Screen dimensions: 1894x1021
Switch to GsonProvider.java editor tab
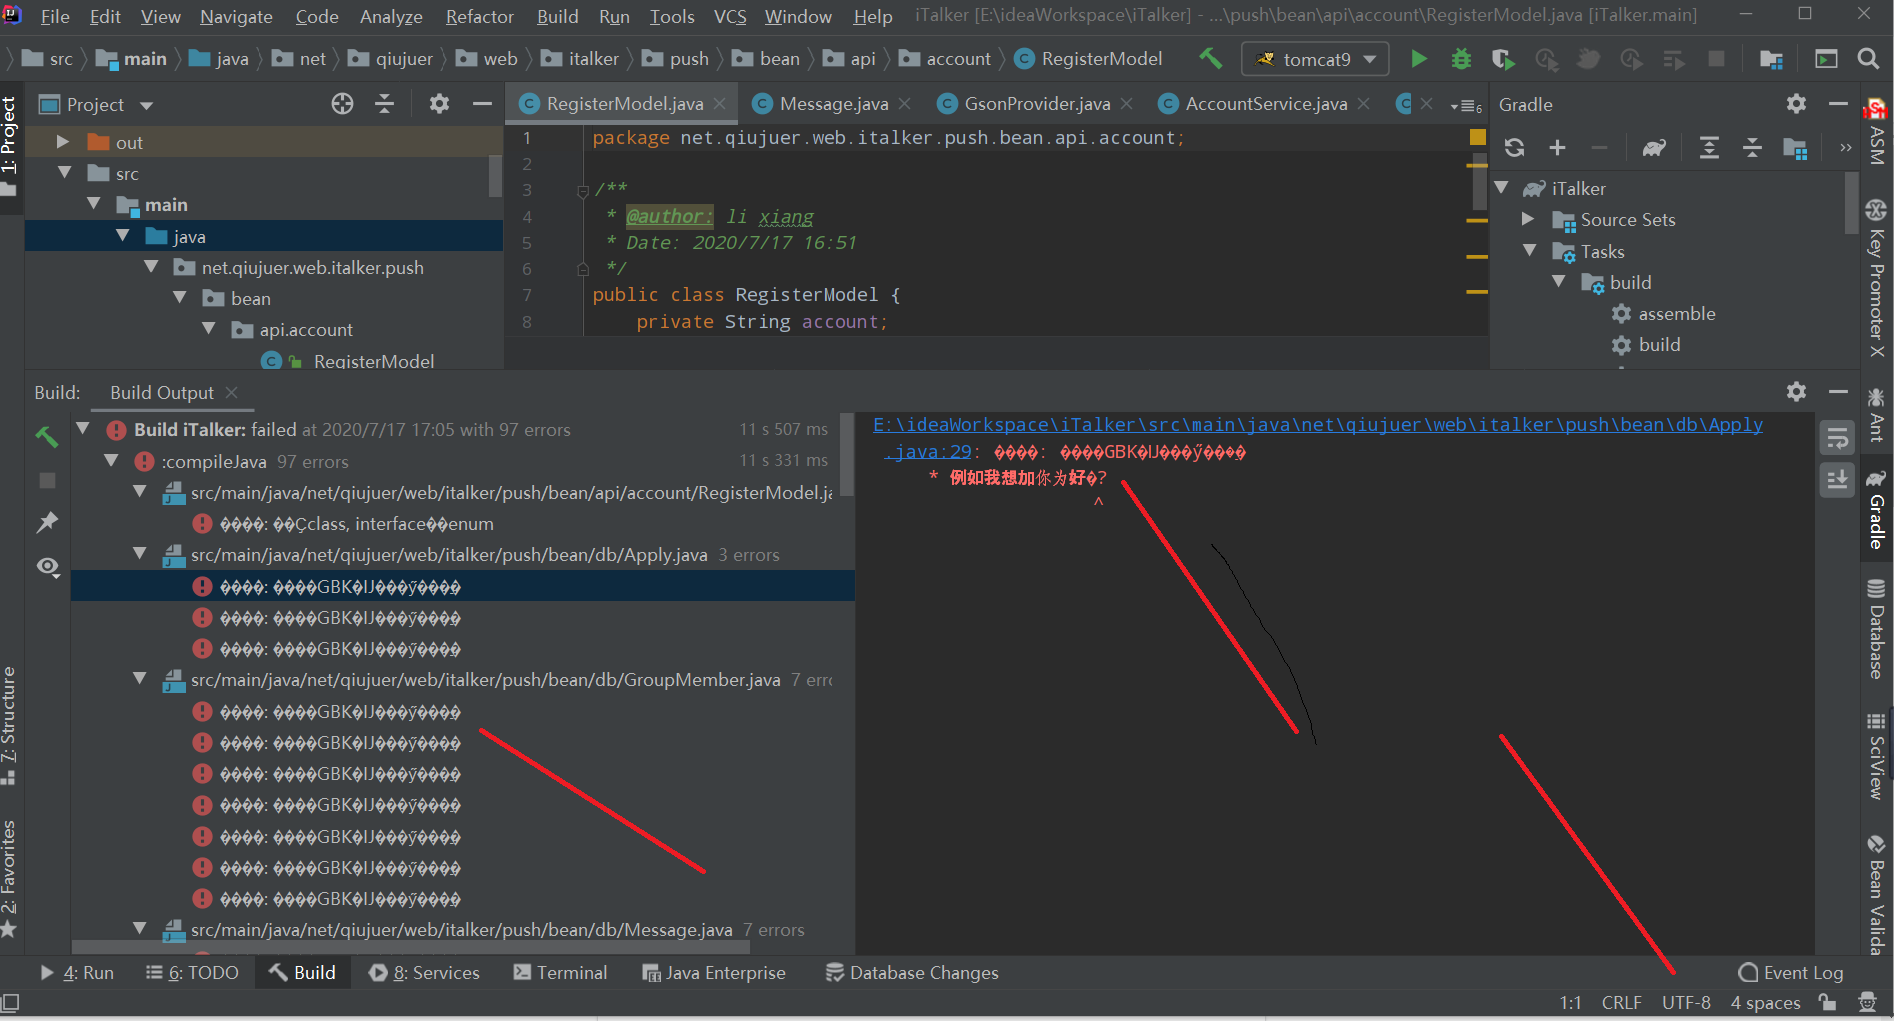coord(1036,103)
